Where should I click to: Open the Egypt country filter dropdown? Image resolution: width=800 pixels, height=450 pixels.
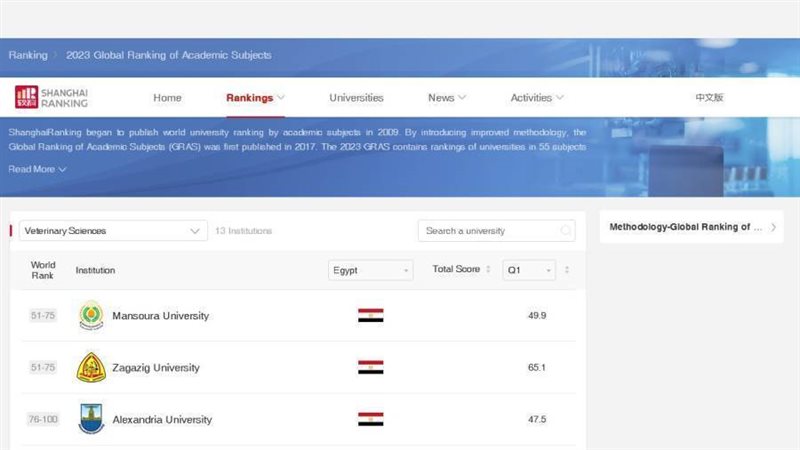370,270
